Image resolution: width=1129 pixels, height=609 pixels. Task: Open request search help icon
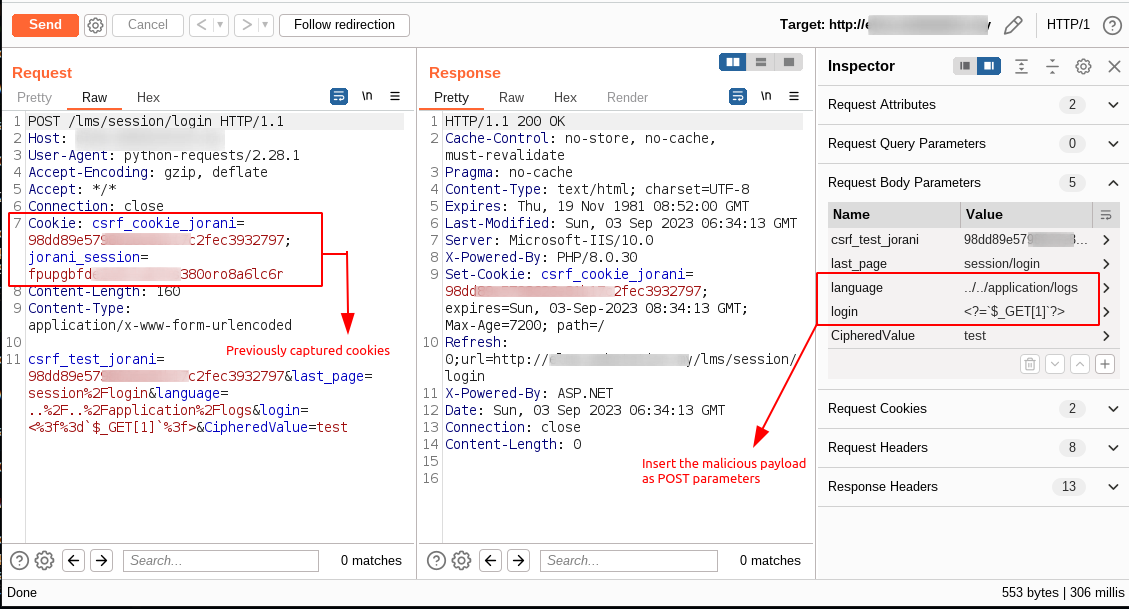click(19, 560)
